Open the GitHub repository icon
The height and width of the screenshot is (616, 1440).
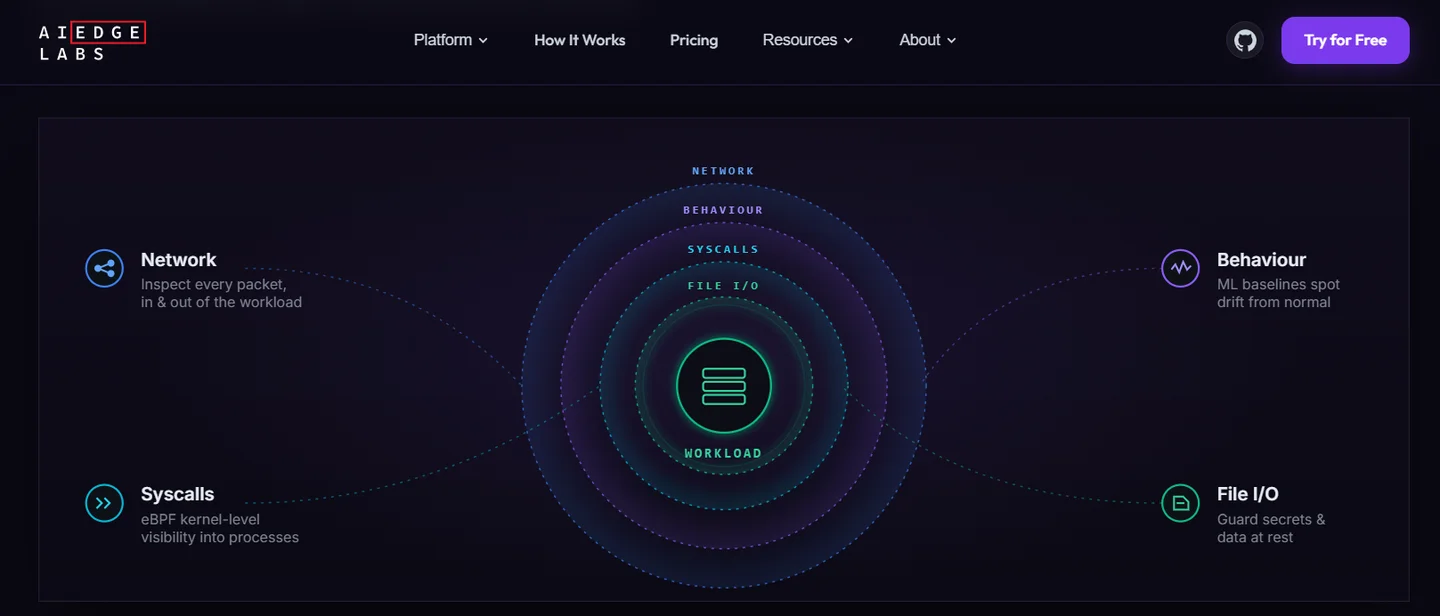pos(1245,41)
